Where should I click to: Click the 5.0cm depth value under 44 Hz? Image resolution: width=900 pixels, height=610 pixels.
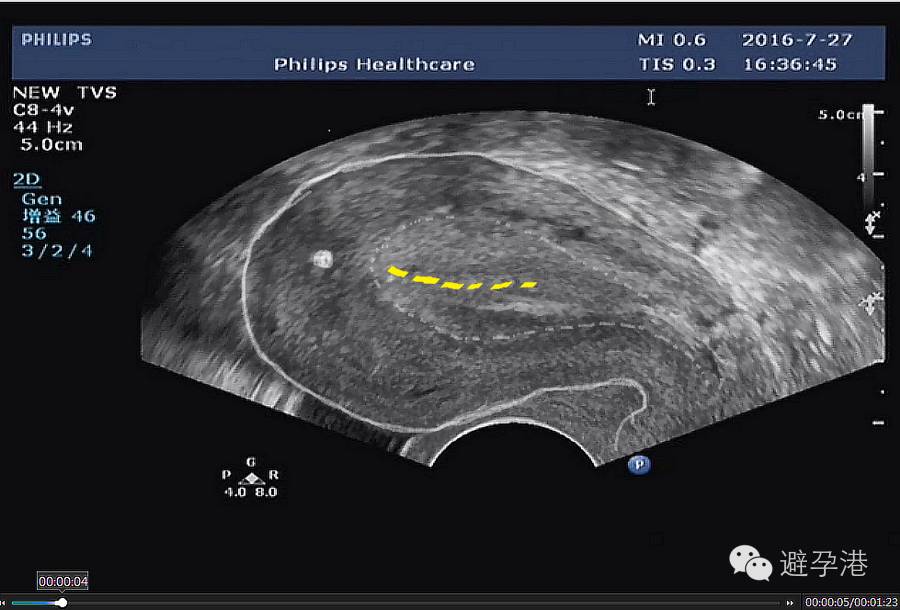pyautogui.click(x=51, y=144)
